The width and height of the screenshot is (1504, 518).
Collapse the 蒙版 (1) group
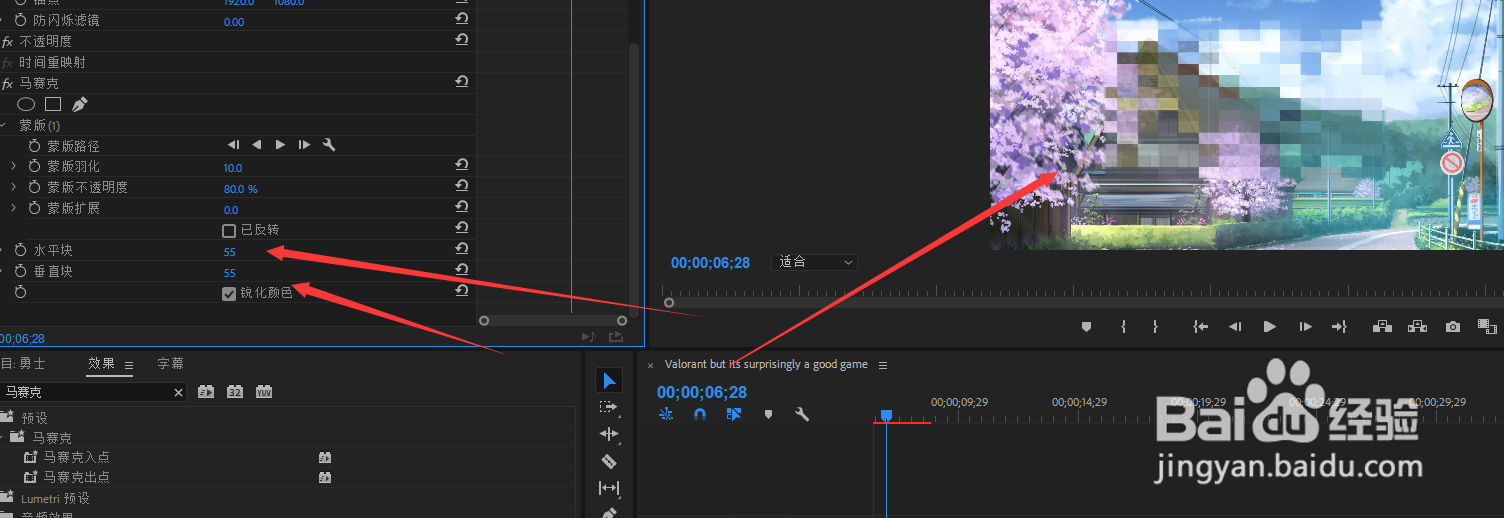coord(3,125)
